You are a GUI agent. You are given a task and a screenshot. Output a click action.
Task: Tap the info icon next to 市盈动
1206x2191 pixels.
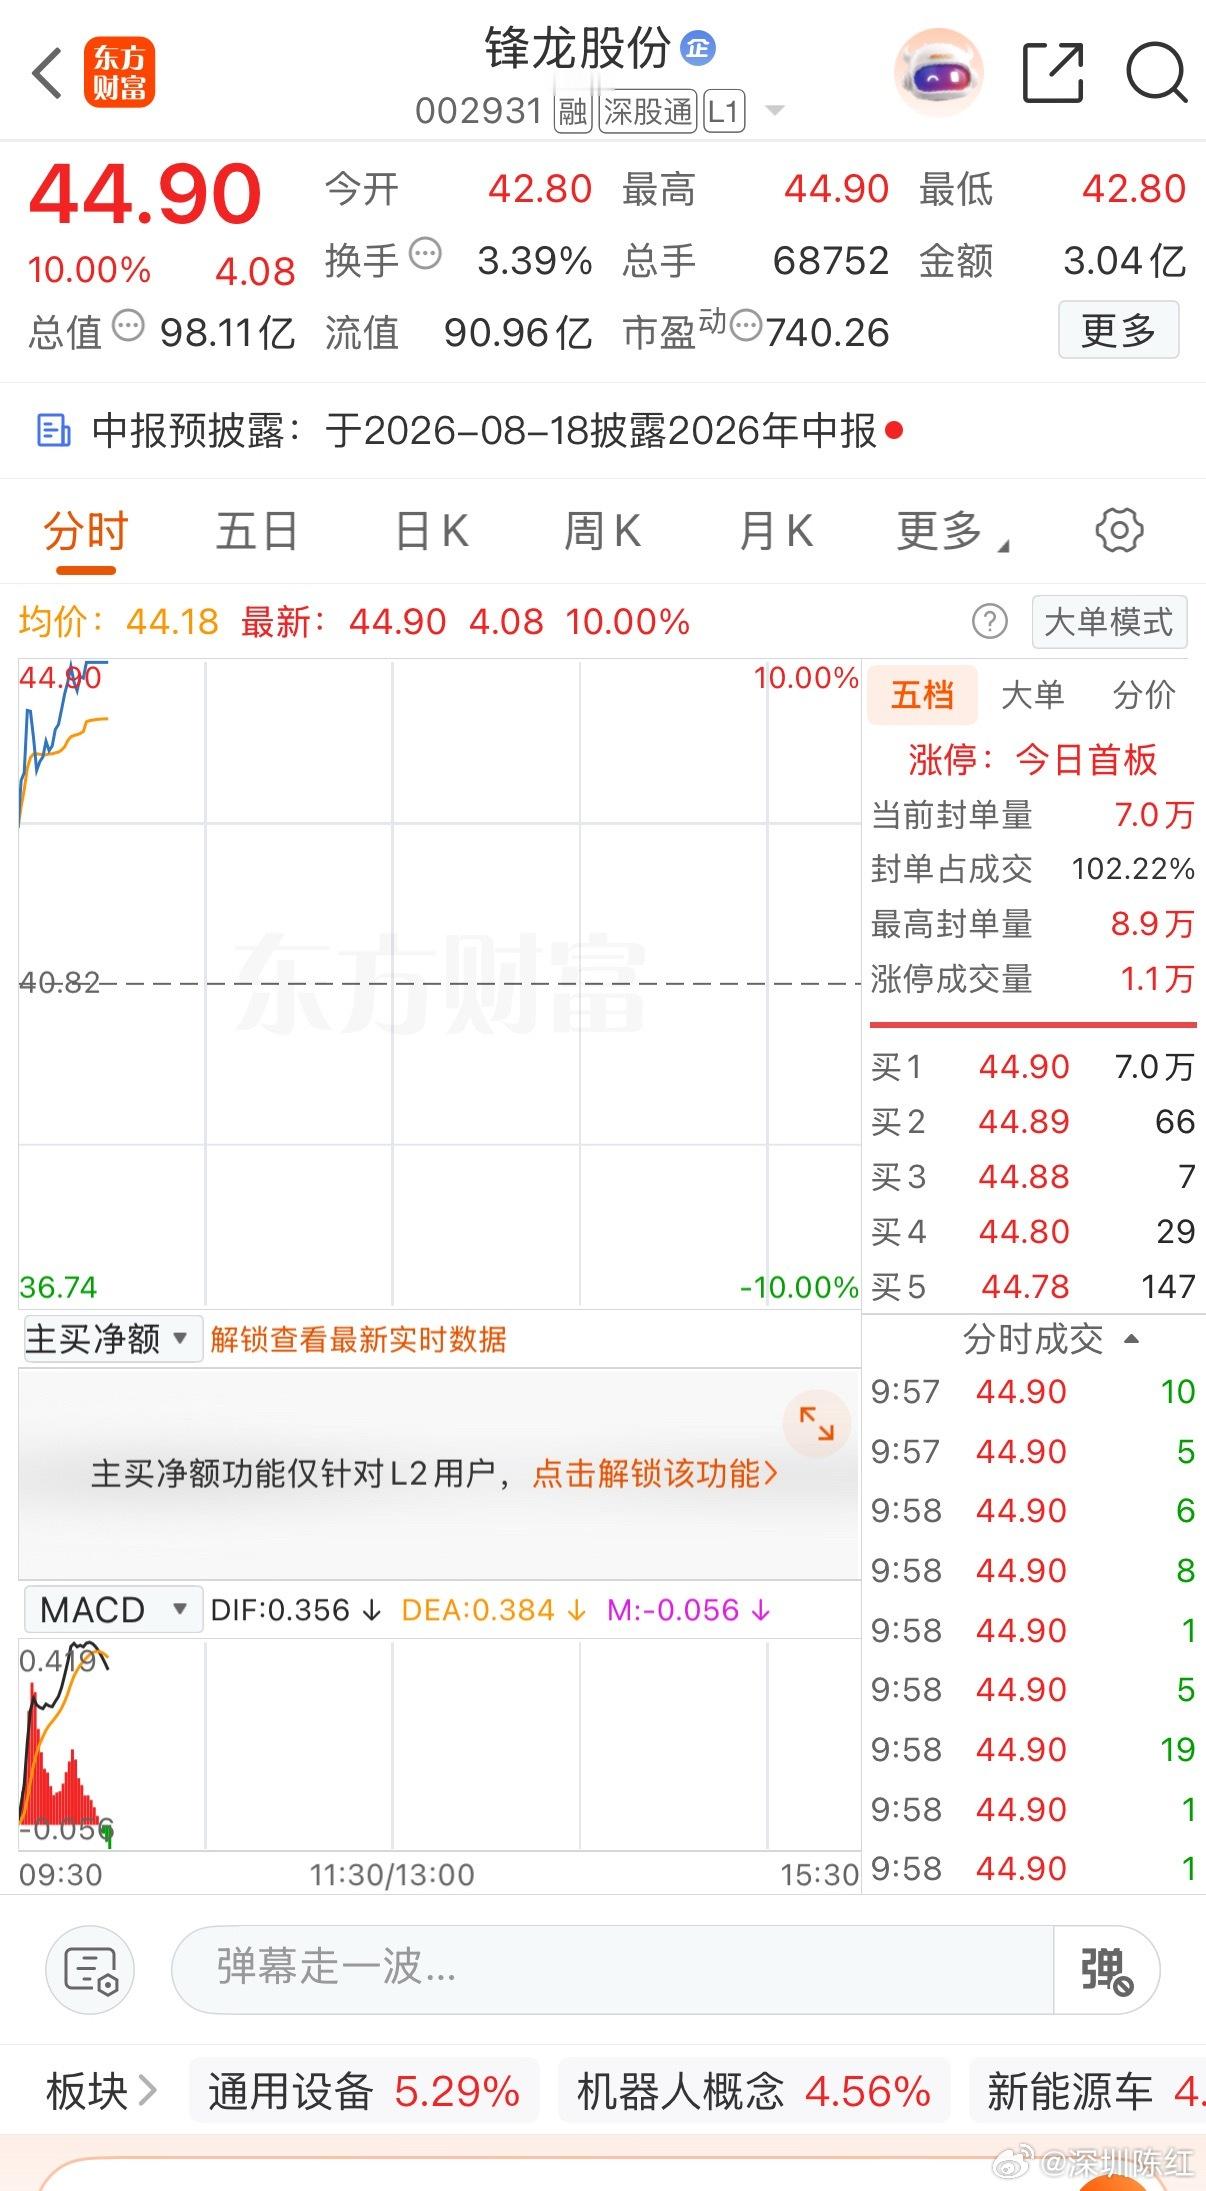coord(746,326)
